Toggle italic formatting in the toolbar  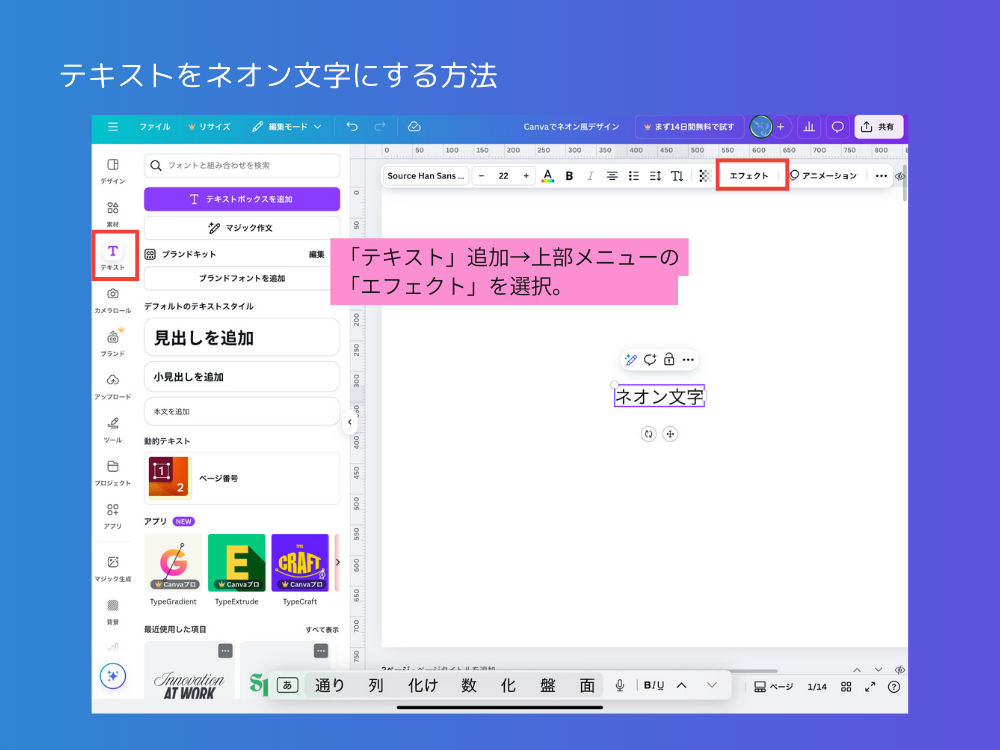(590, 176)
